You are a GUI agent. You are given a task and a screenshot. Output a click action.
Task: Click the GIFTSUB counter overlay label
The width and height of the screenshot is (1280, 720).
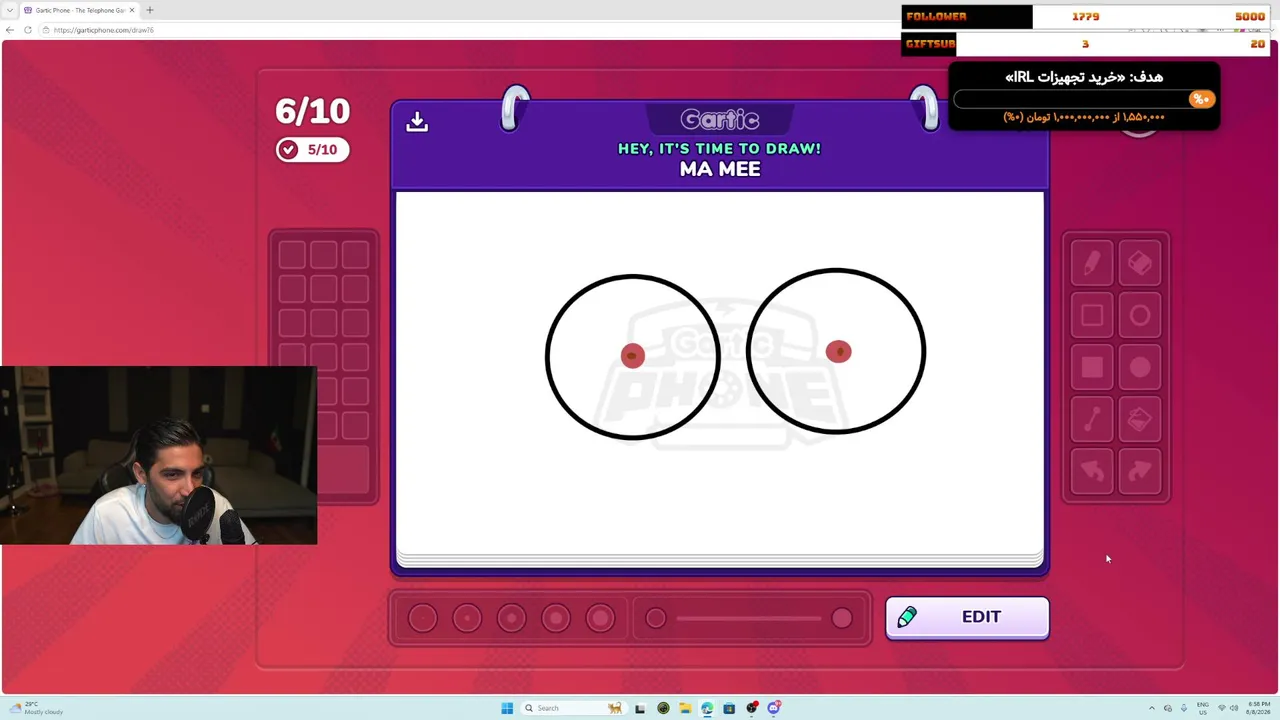point(930,44)
